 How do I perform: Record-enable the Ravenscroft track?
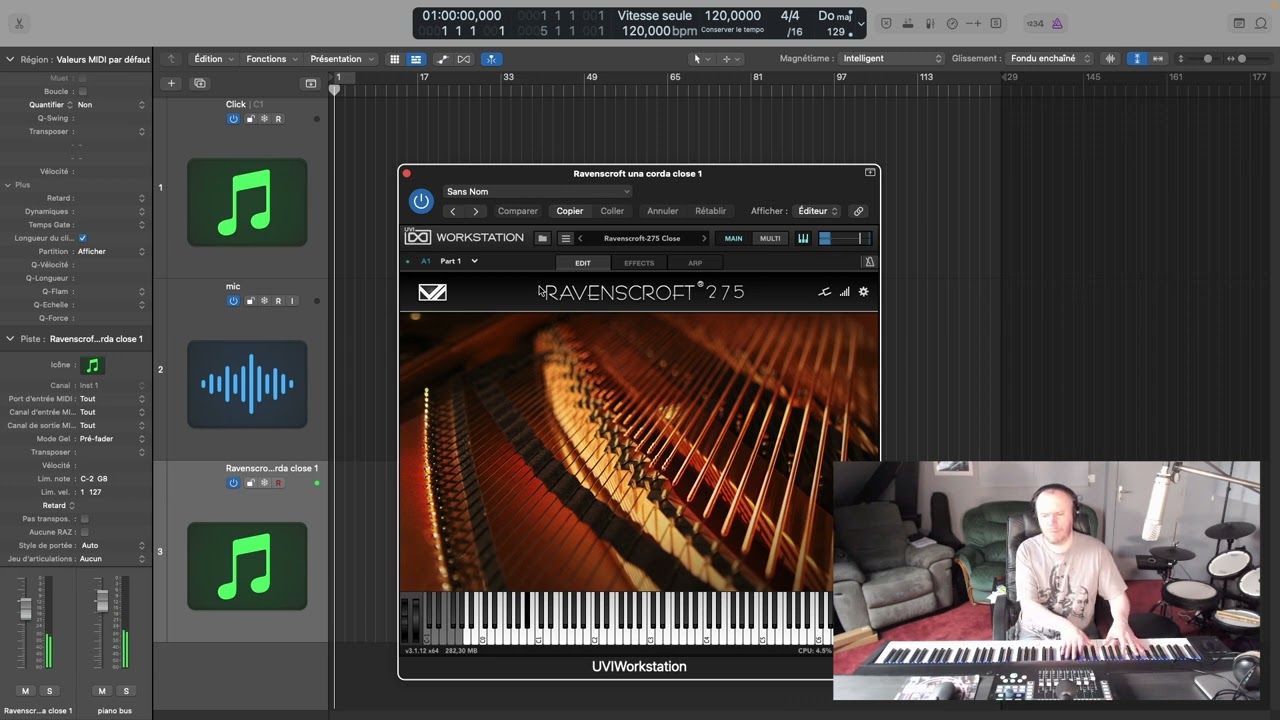278,483
